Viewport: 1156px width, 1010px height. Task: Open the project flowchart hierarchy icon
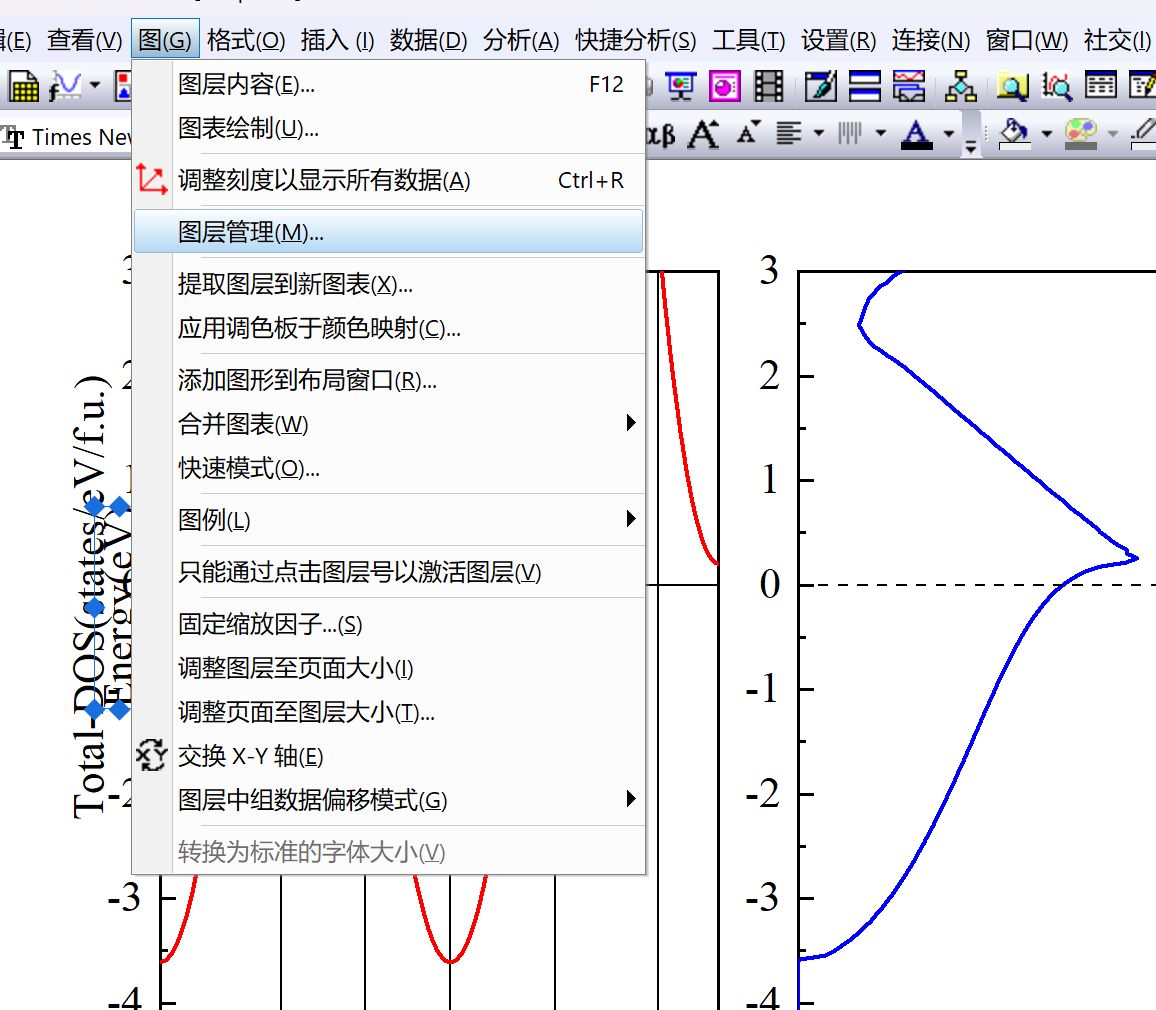pos(961,86)
